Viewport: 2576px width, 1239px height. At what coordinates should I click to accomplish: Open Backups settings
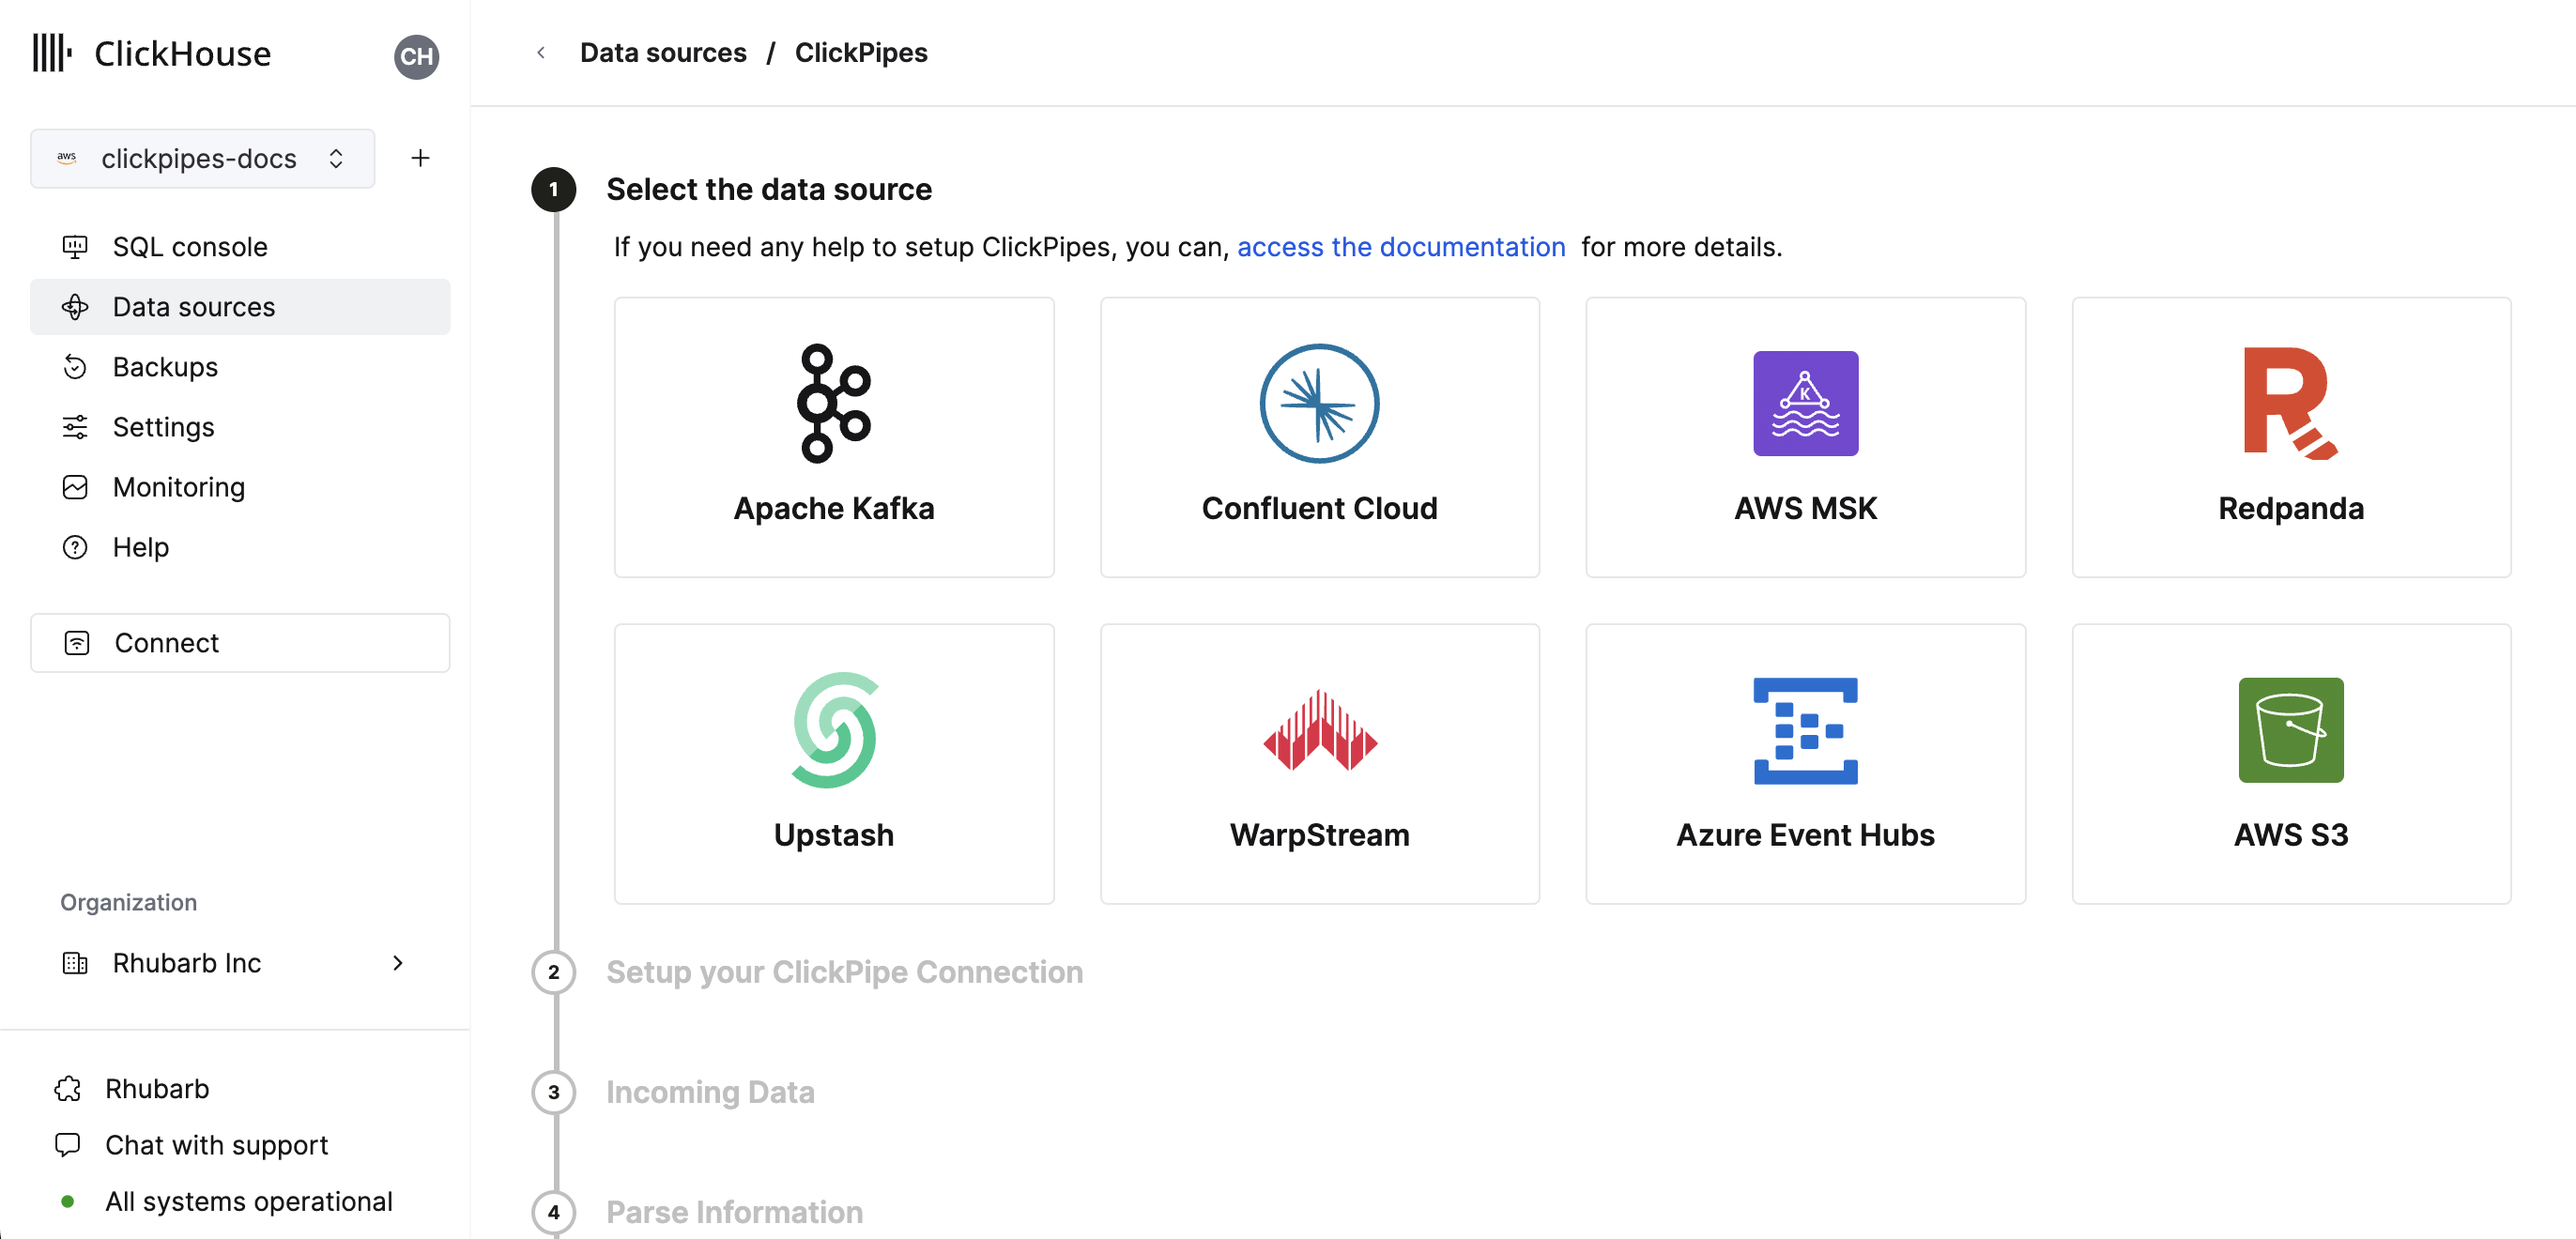point(164,365)
